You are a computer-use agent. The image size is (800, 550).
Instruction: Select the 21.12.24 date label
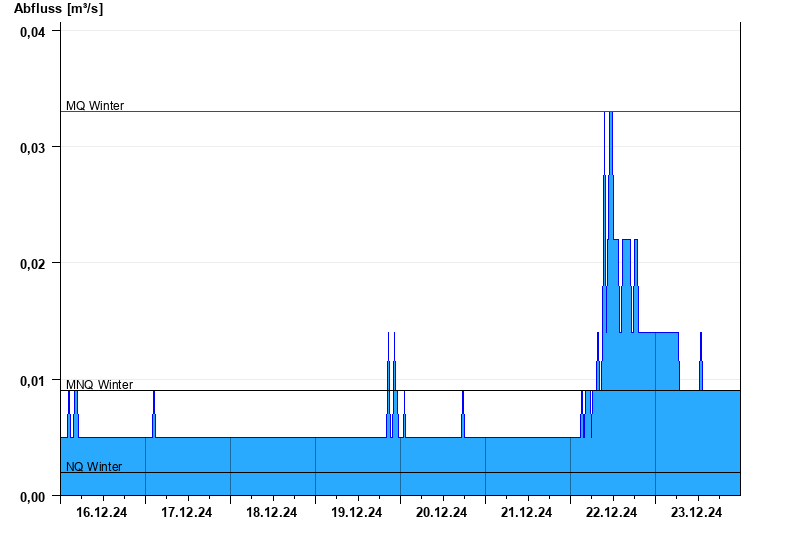coord(527,512)
